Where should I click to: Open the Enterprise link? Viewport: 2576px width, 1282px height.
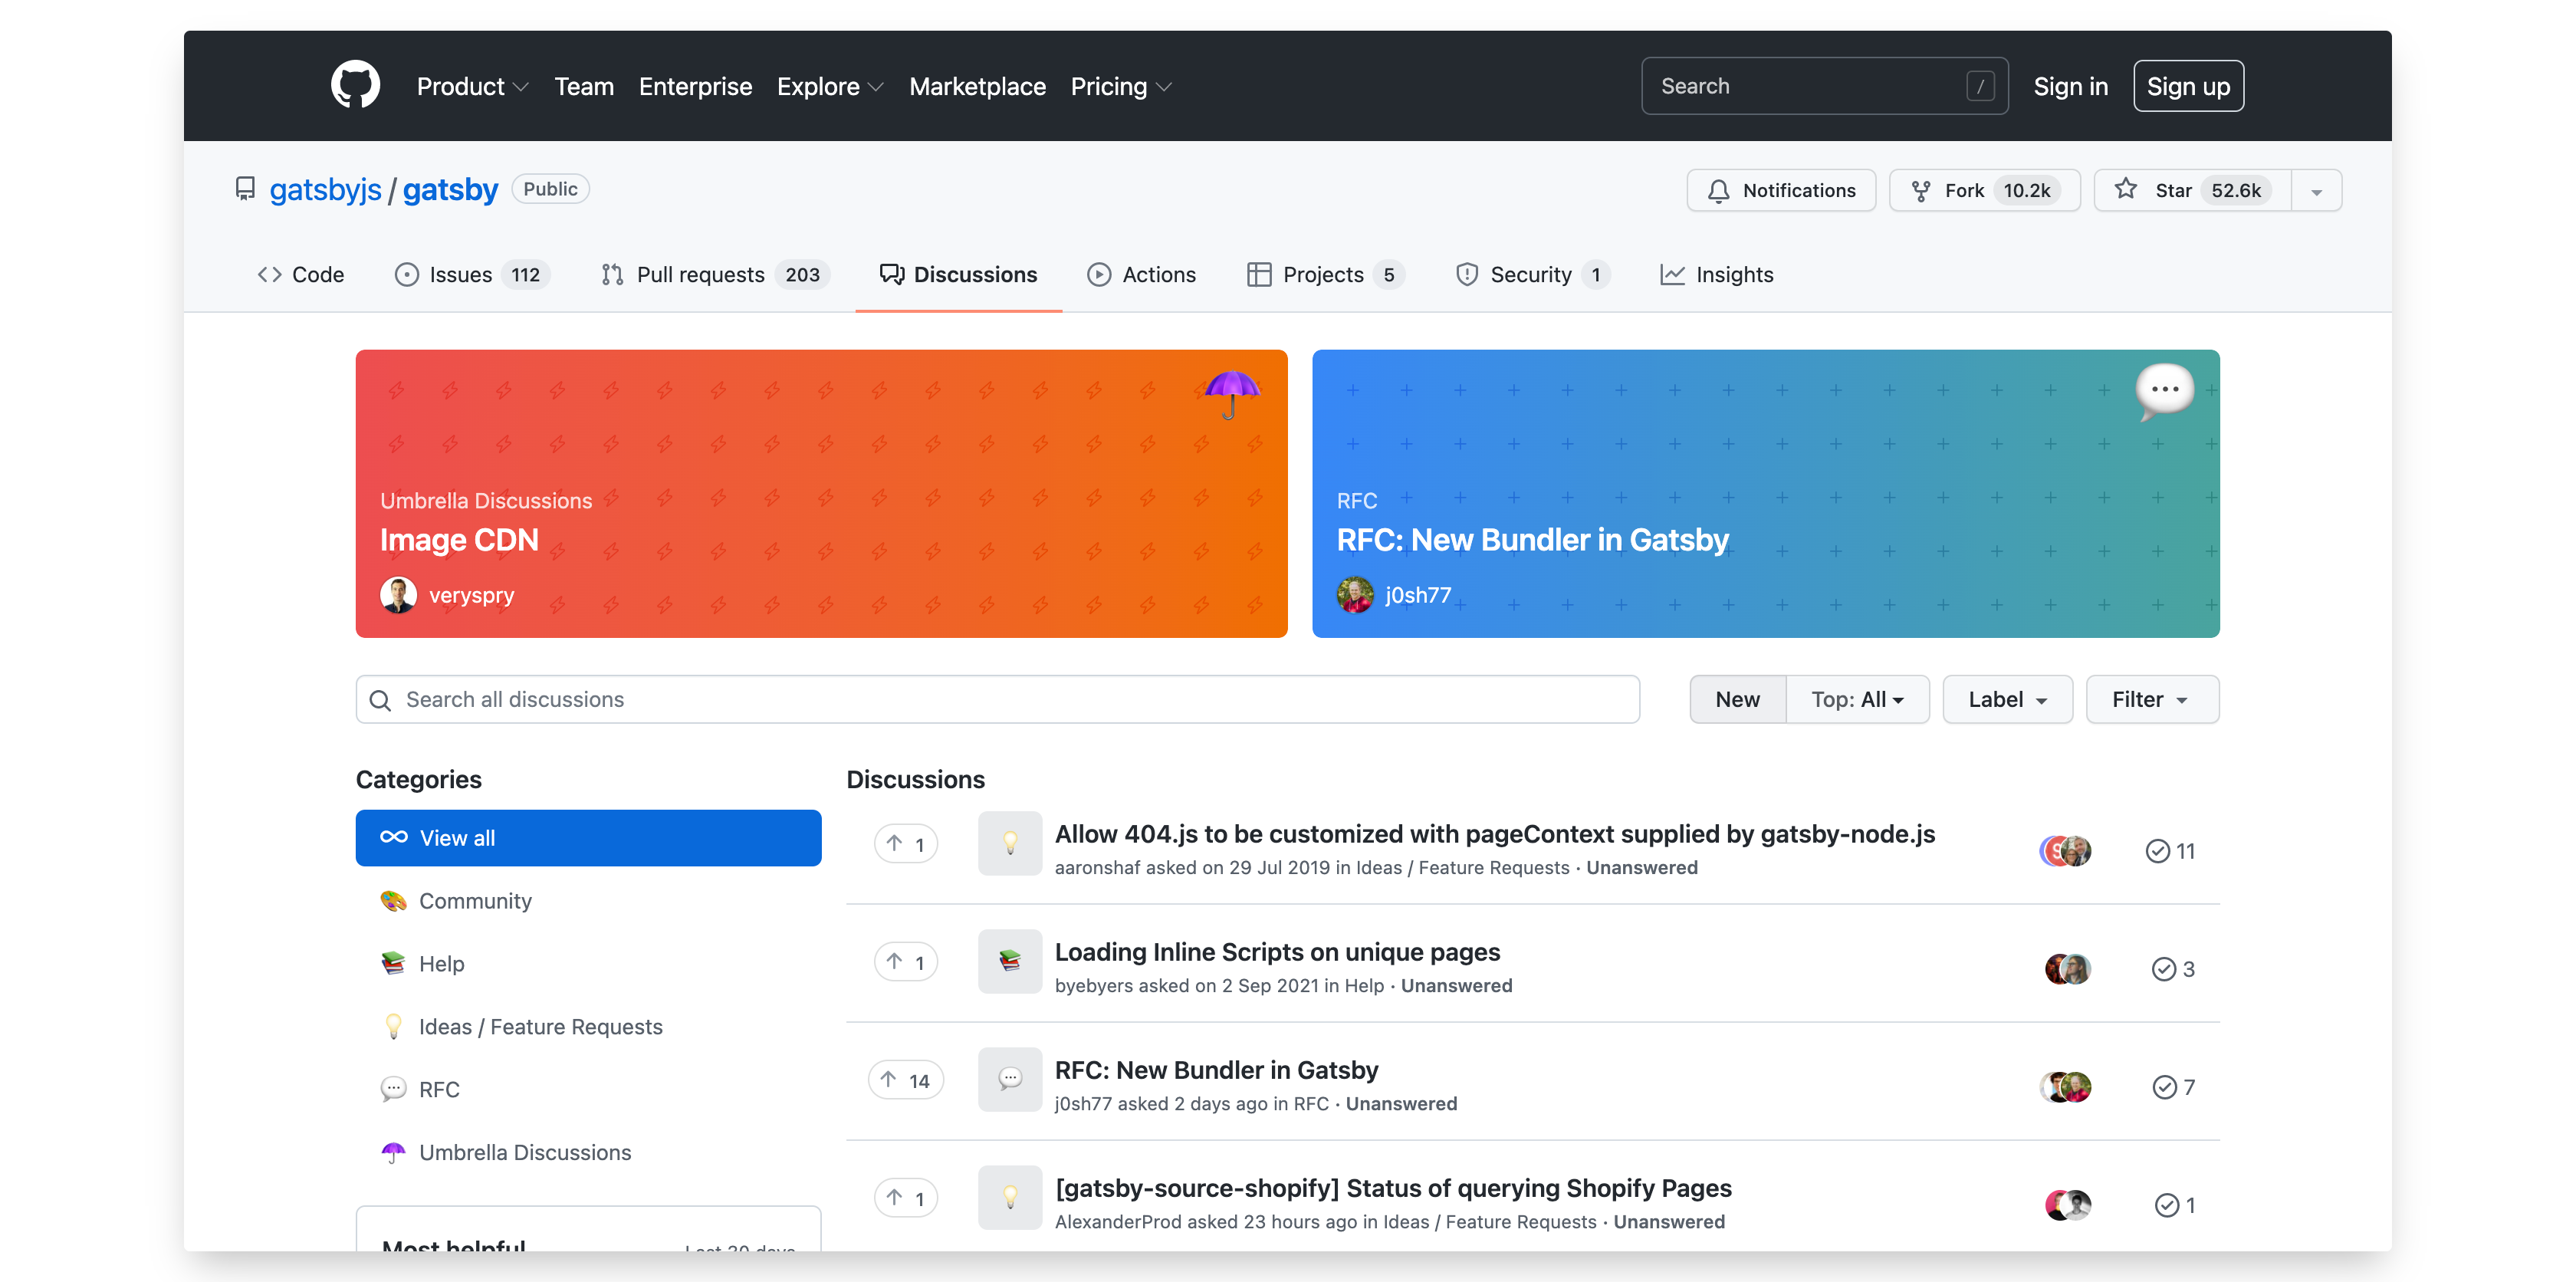(695, 86)
